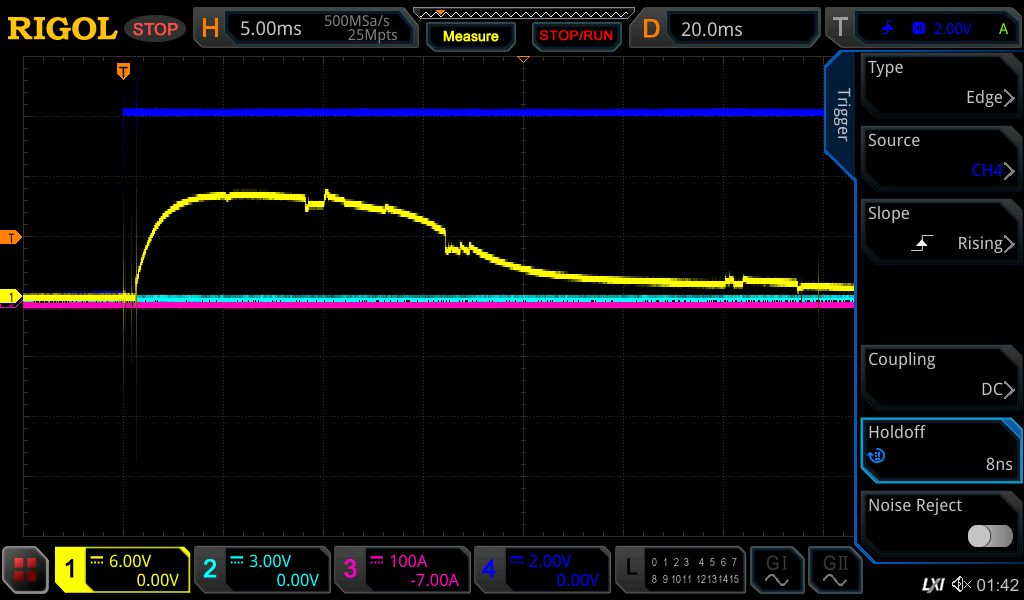
Task: Toggle channel 3 magenta 100A label
Action: [x=400, y=570]
